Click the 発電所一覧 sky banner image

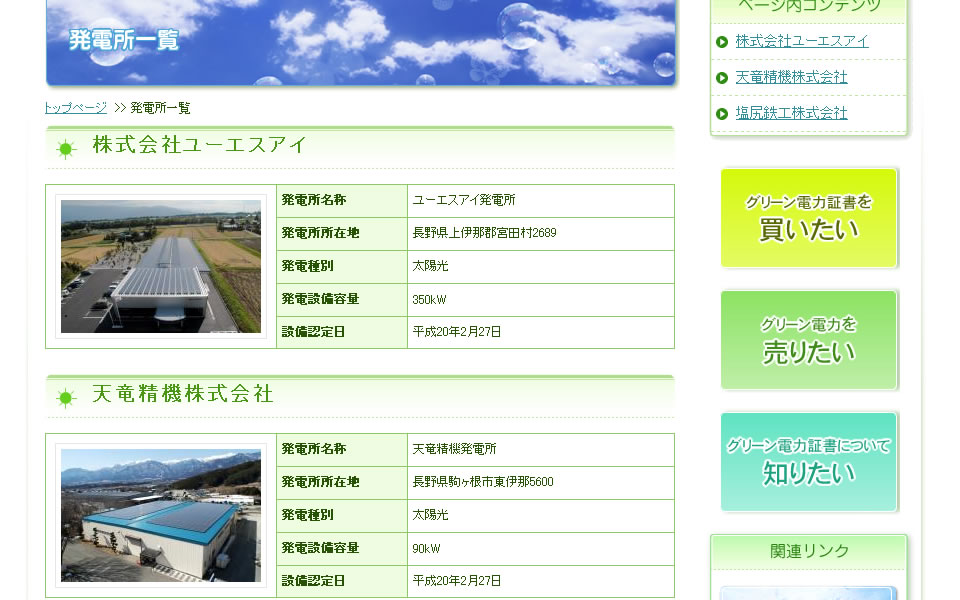click(x=361, y=42)
